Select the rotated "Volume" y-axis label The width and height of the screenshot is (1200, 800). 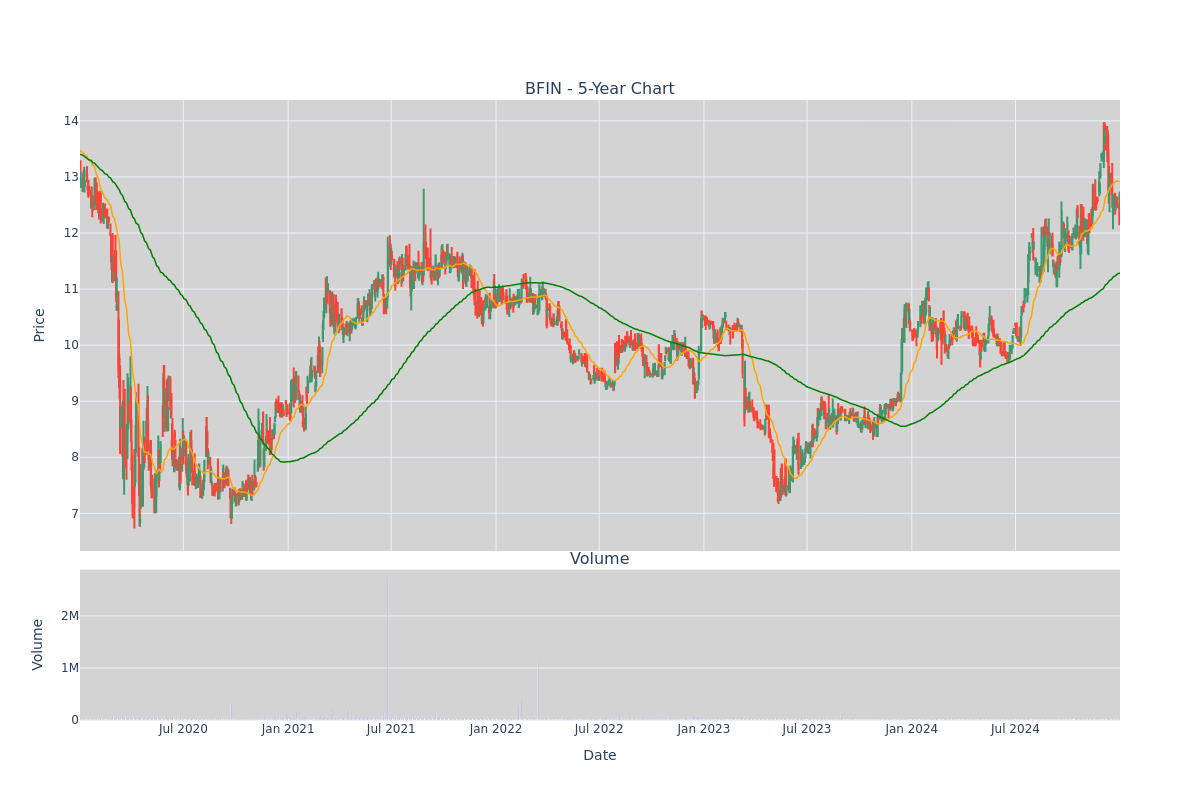[40, 644]
